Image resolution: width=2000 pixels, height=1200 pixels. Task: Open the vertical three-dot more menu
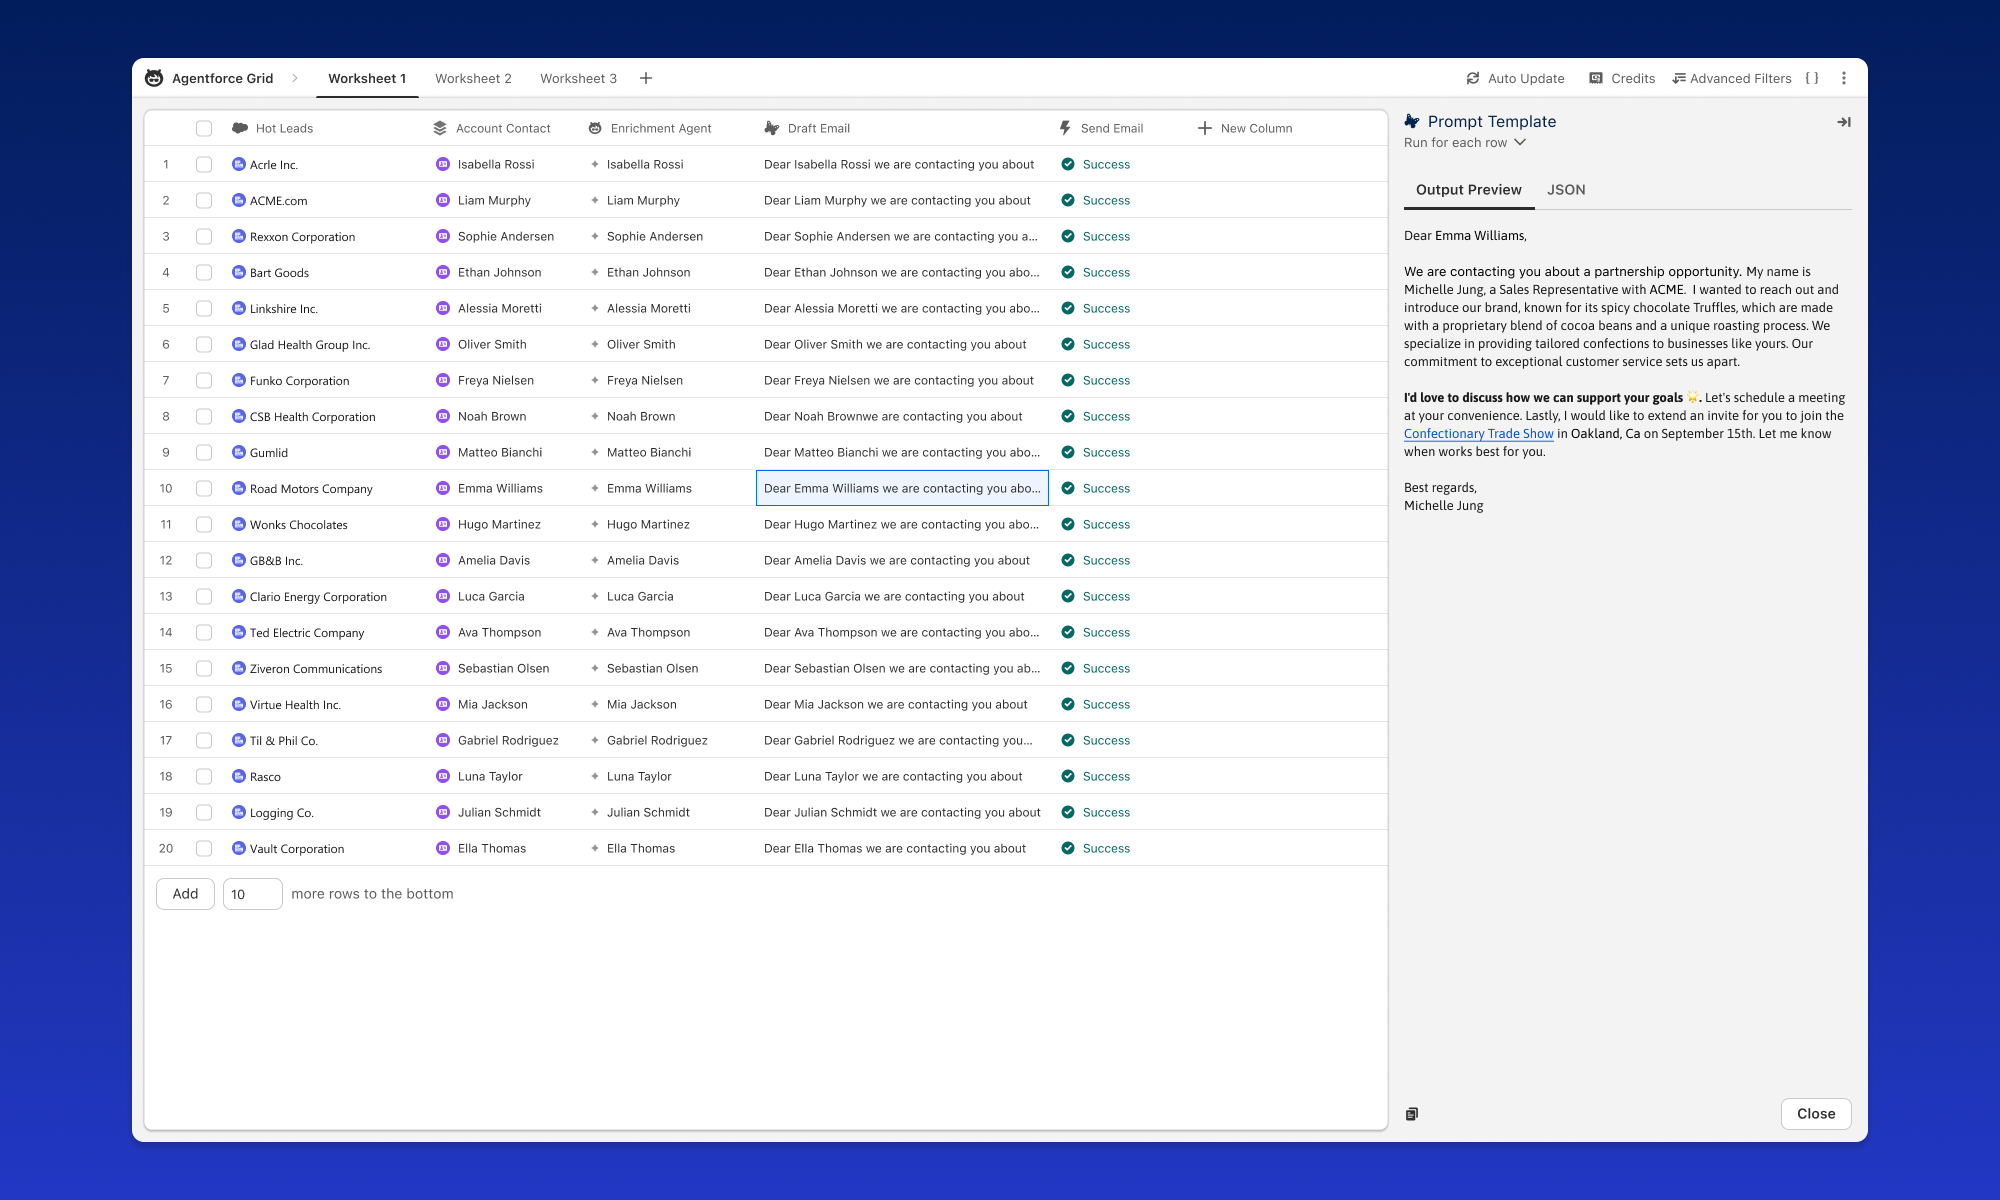(1844, 78)
